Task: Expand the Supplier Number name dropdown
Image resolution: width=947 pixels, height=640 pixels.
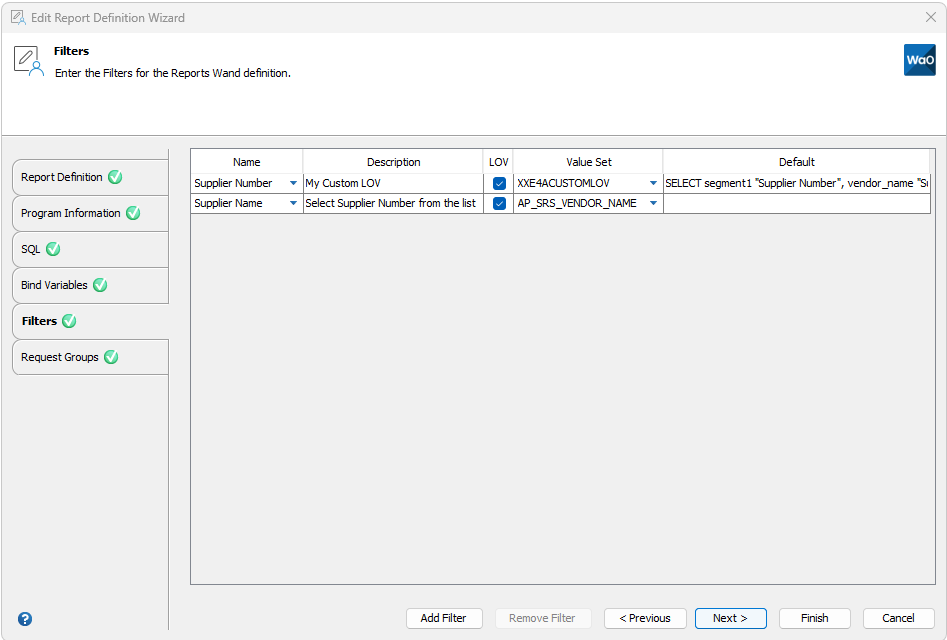Action: click(293, 184)
